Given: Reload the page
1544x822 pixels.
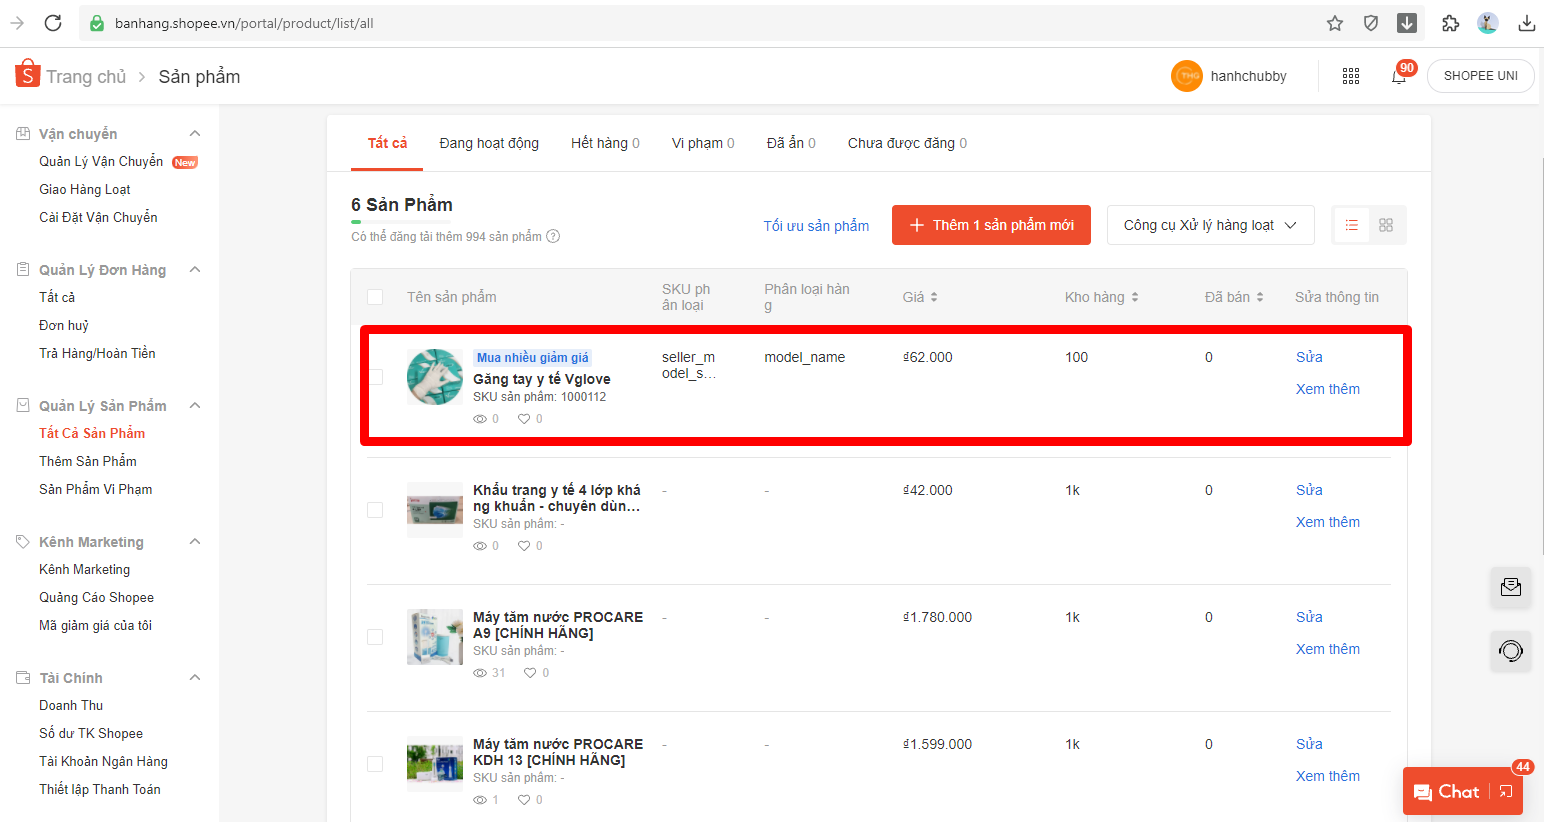Looking at the screenshot, I should [x=53, y=23].
